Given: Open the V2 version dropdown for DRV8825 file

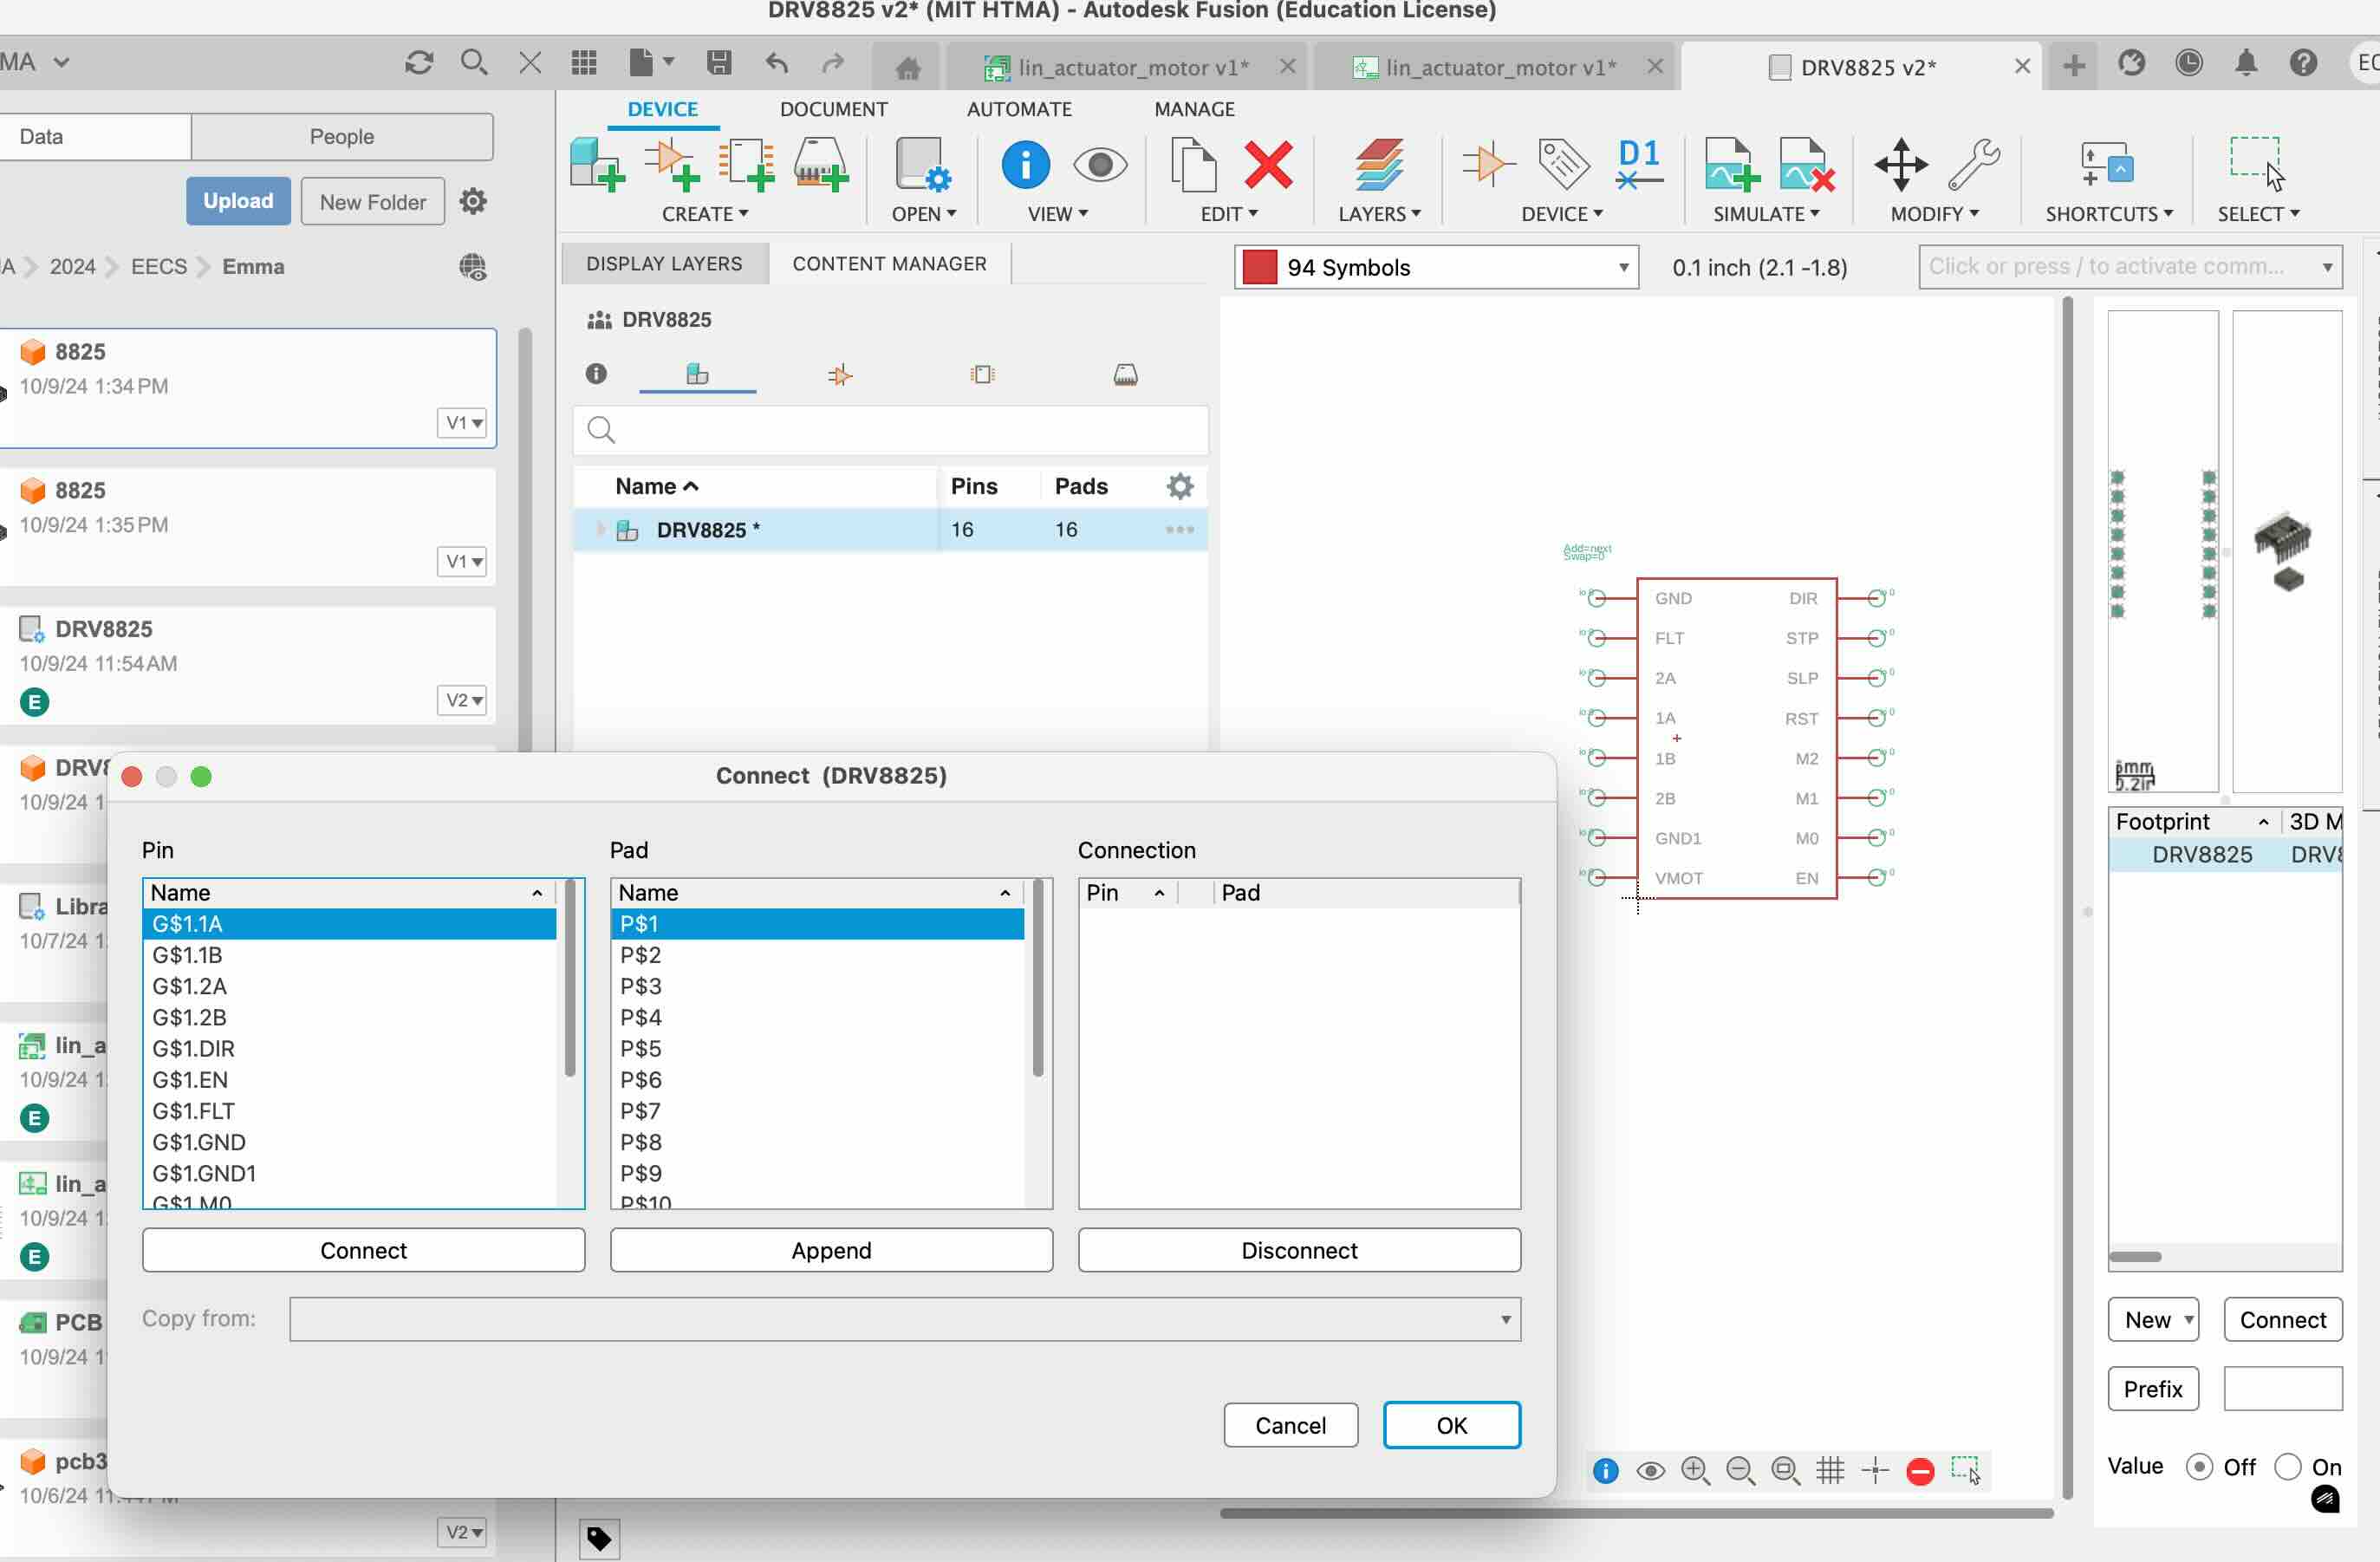Looking at the screenshot, I should (x=462, y=700).
